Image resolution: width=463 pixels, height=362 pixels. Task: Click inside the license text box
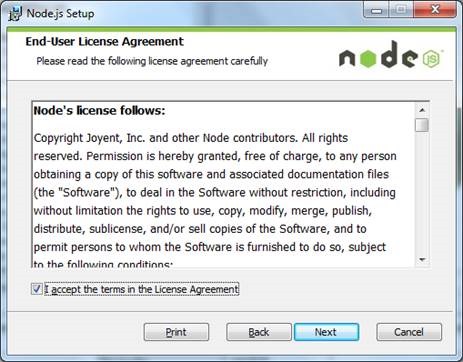[x=223, y=184]
